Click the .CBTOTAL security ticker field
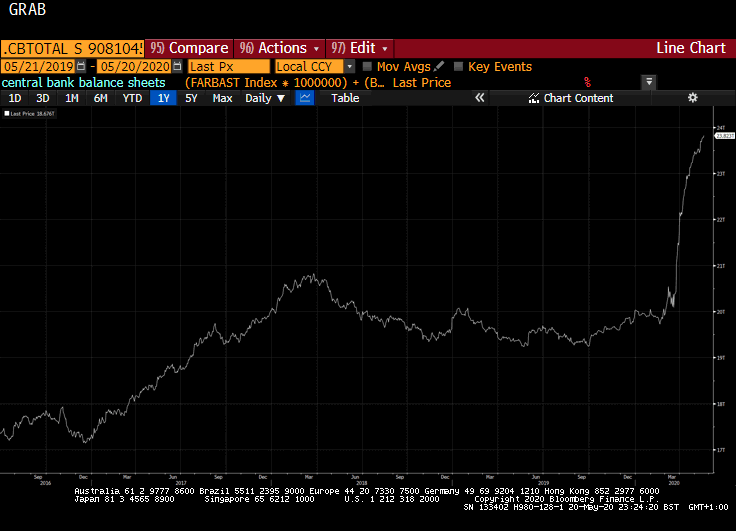736x531 pixels. [x=72, y=49]
